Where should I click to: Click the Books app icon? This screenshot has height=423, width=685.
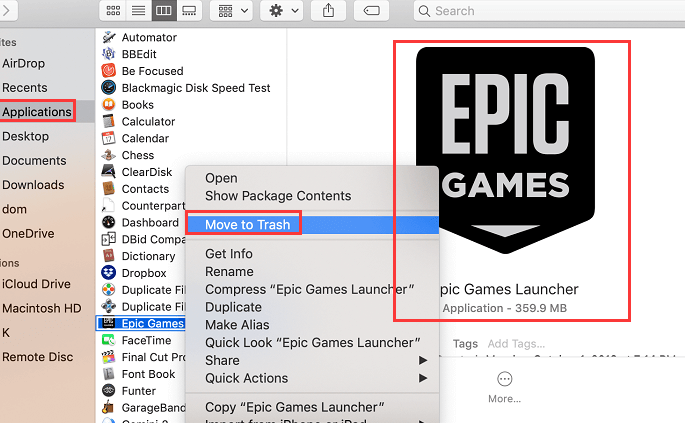[x=108, y=104]
